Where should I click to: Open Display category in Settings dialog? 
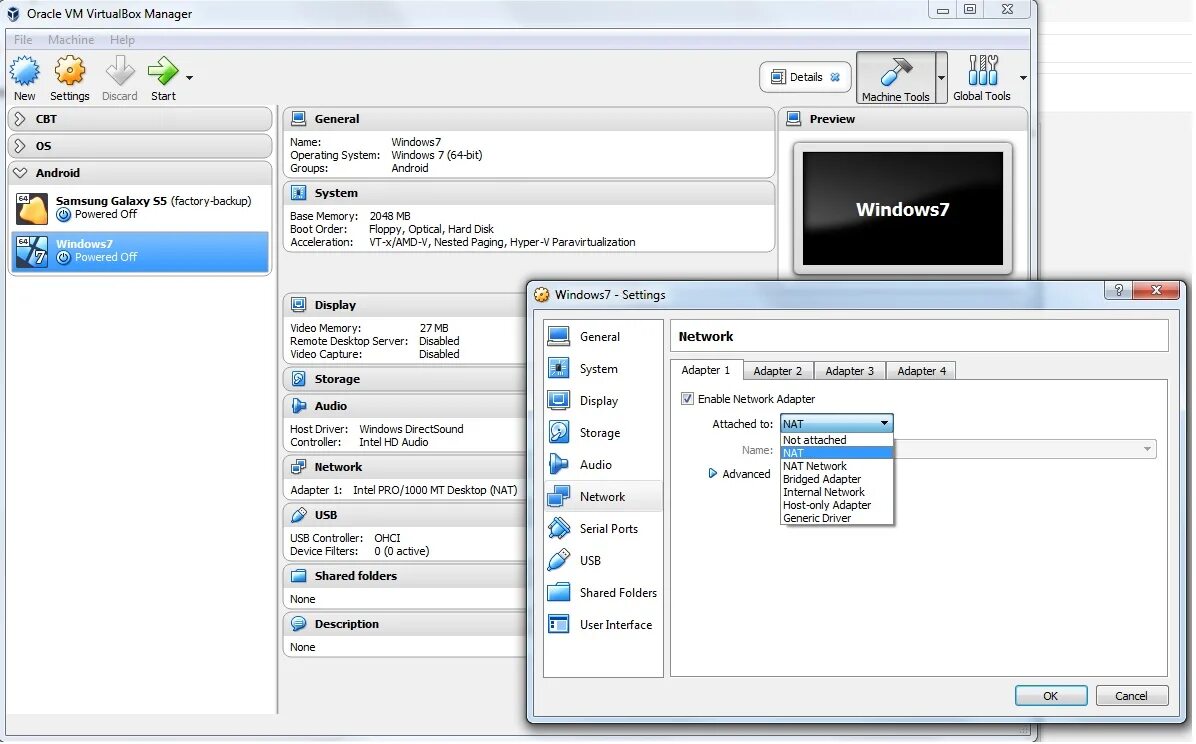(603, 401)
